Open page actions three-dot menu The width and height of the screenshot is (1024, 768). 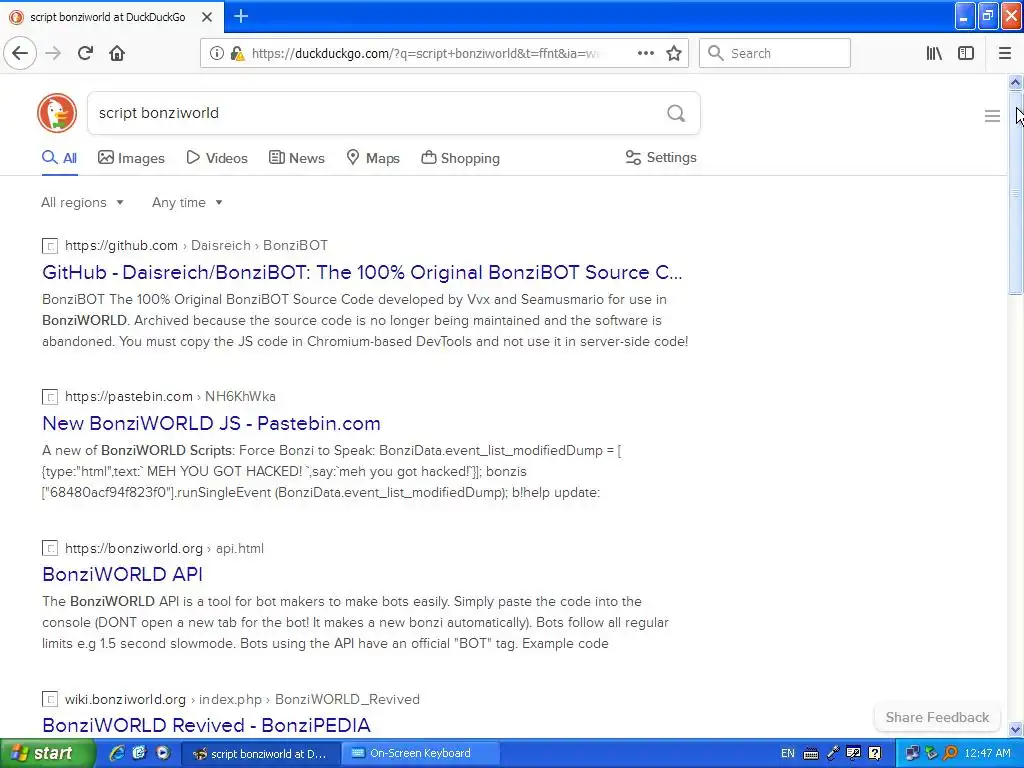(645, 53)
